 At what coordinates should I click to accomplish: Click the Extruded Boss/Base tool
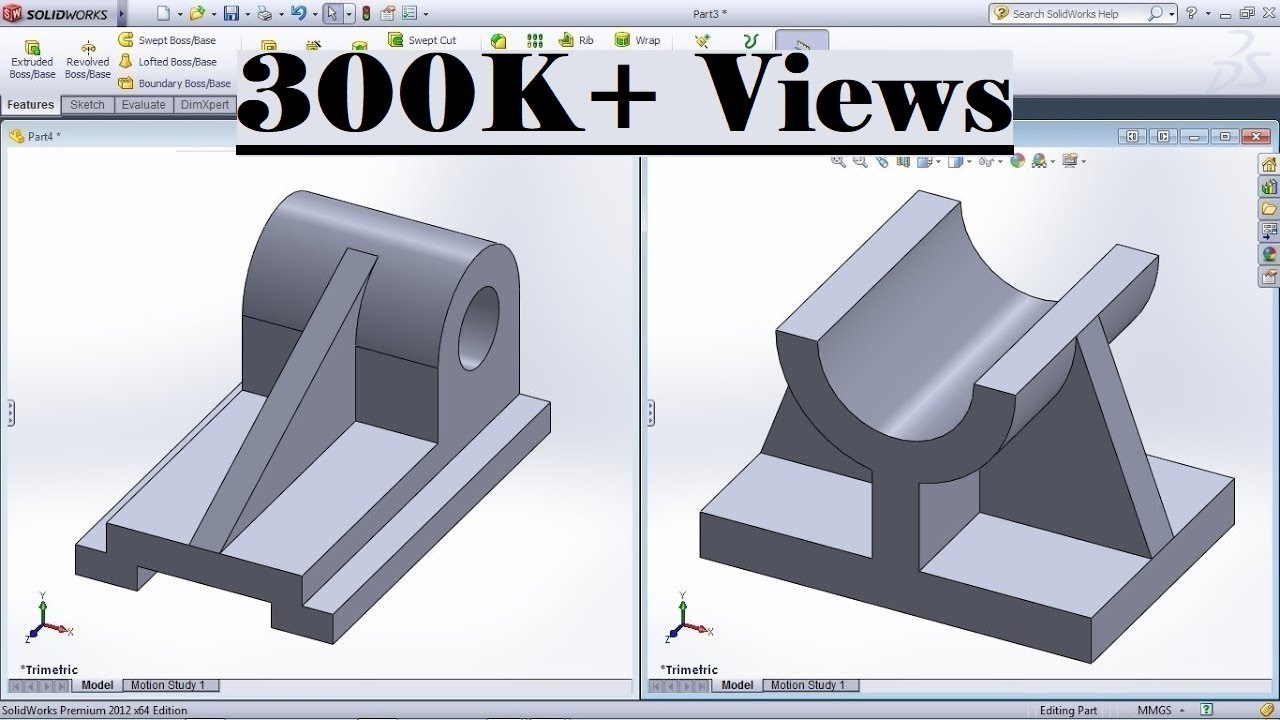(x=32, y=60)
